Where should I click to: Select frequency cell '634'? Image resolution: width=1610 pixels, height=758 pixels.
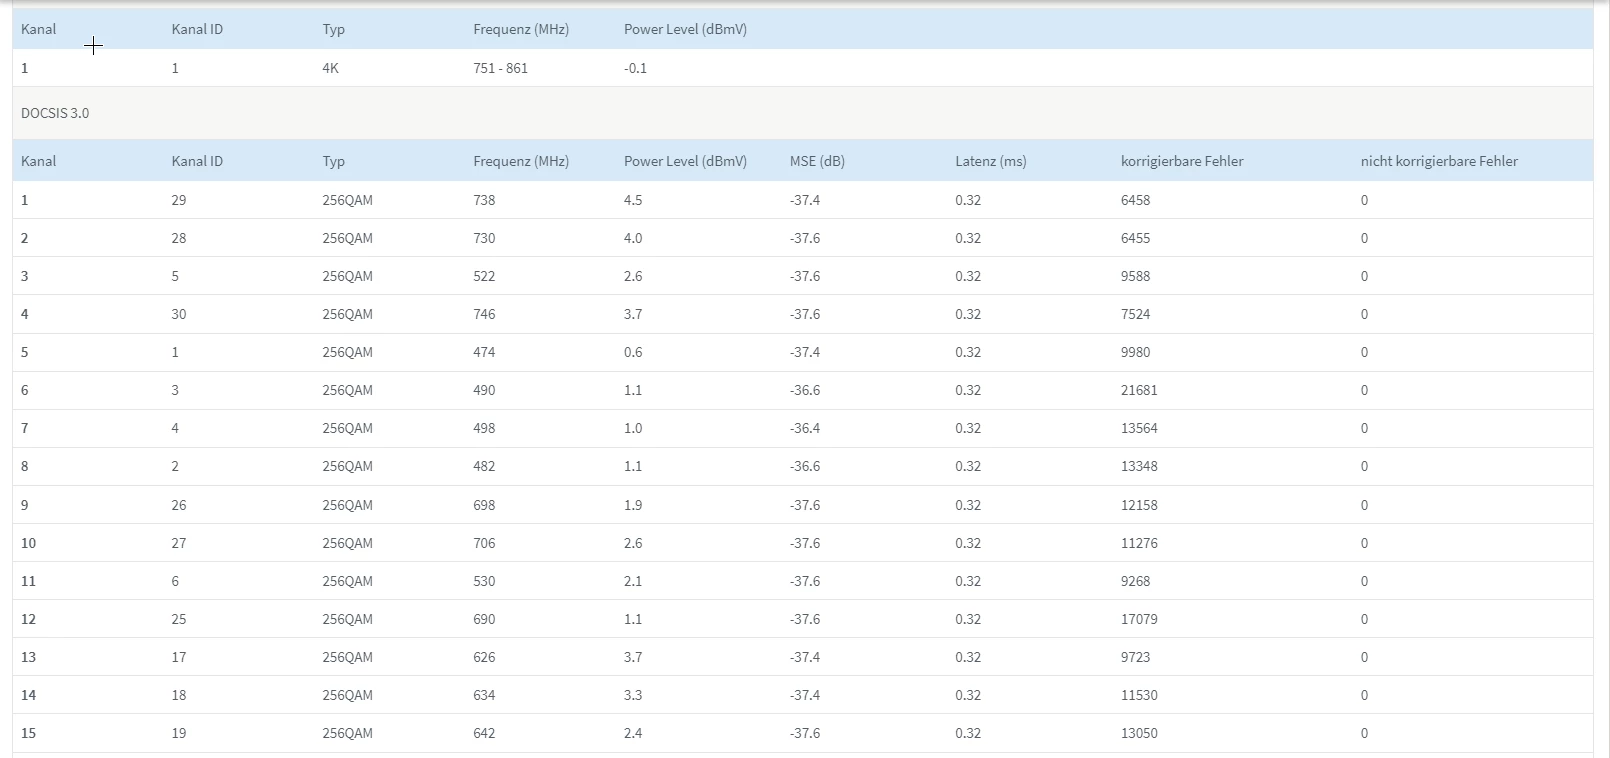pos(484,695)
